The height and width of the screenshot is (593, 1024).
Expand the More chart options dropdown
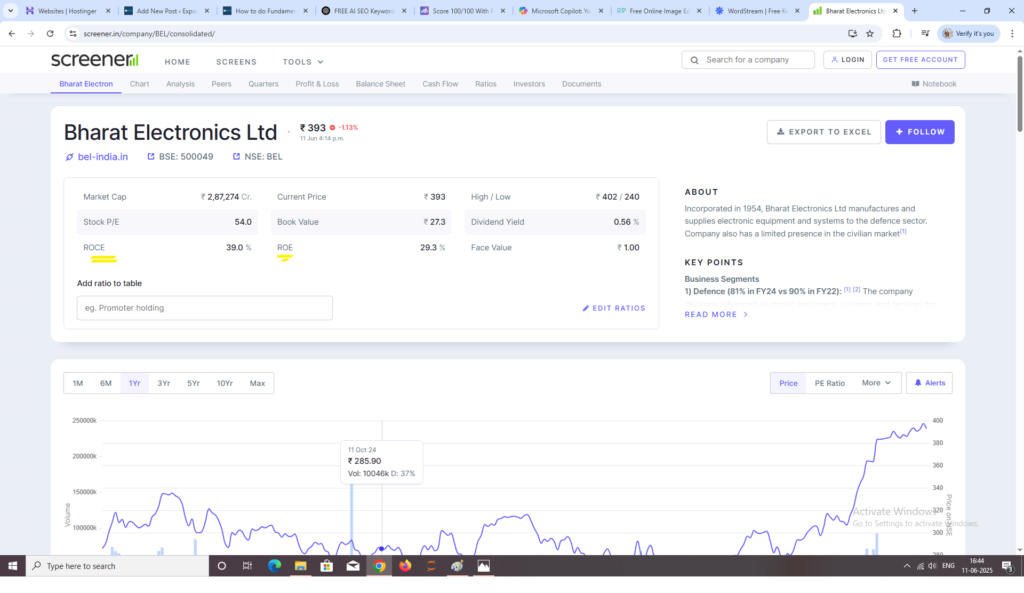pyautogui.click(x=876, y=383)
